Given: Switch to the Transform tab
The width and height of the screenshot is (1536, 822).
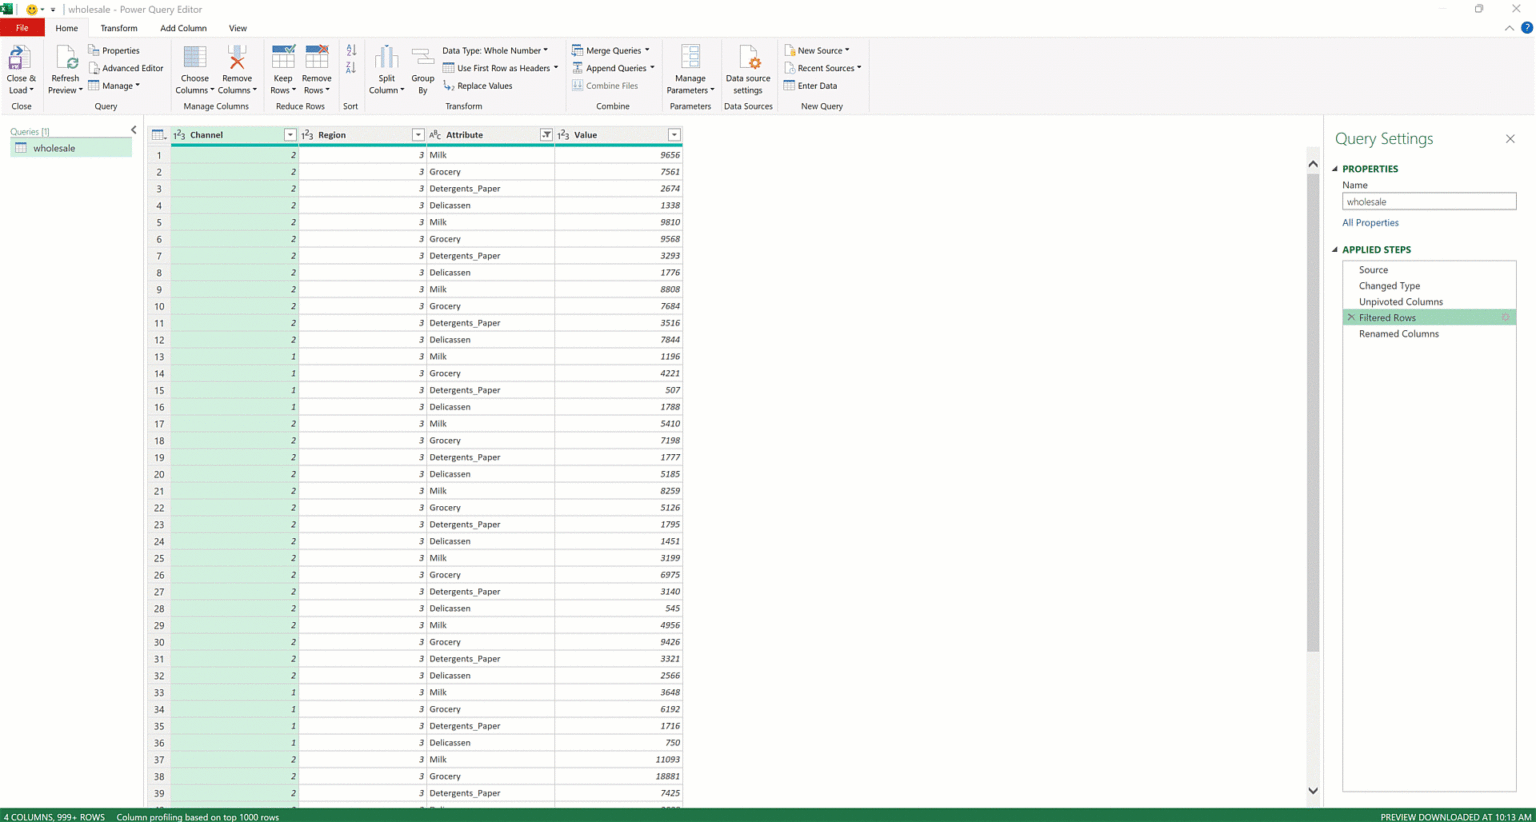Looking at the screenshot, I should tap(119, 28).
